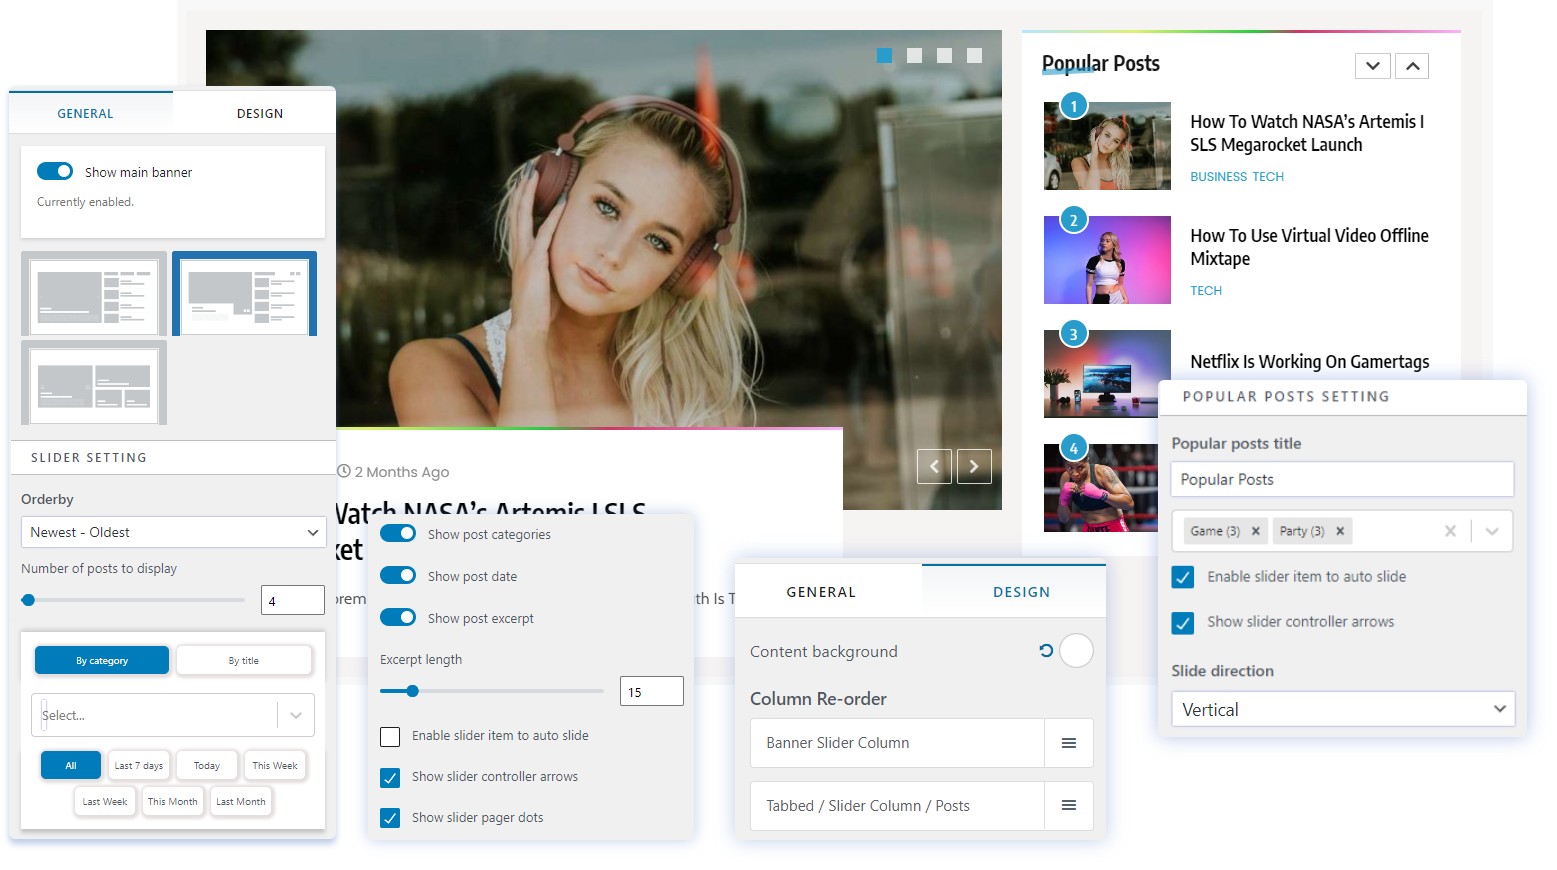Select the By title button

(x=244, y=660)
